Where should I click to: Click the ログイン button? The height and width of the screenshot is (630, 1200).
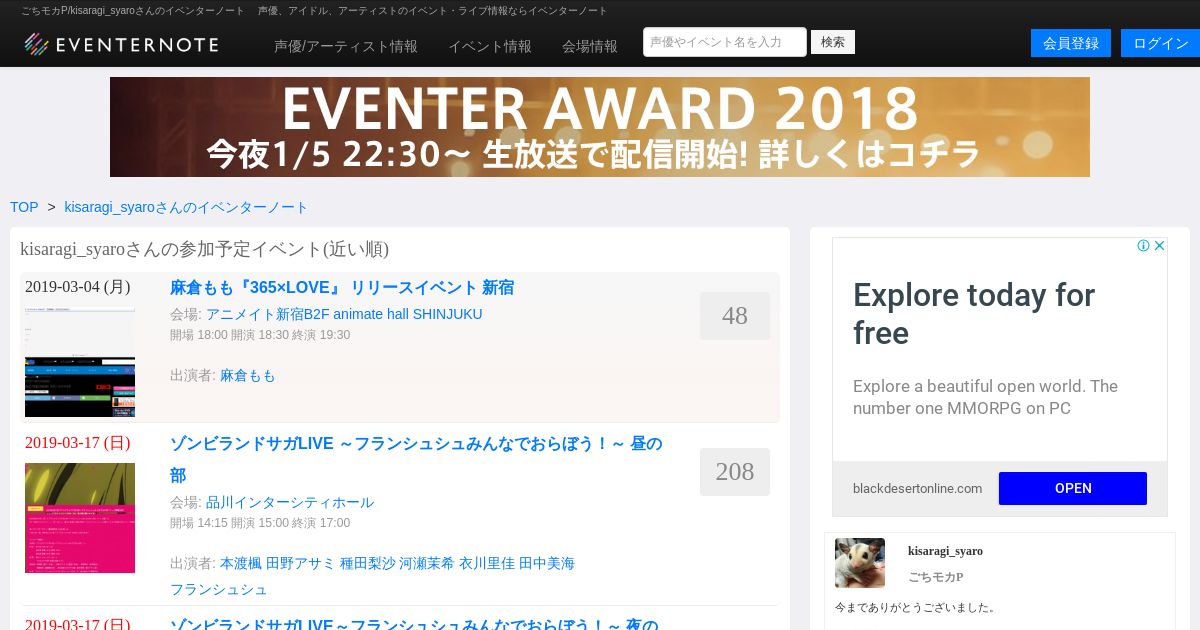1160,43
